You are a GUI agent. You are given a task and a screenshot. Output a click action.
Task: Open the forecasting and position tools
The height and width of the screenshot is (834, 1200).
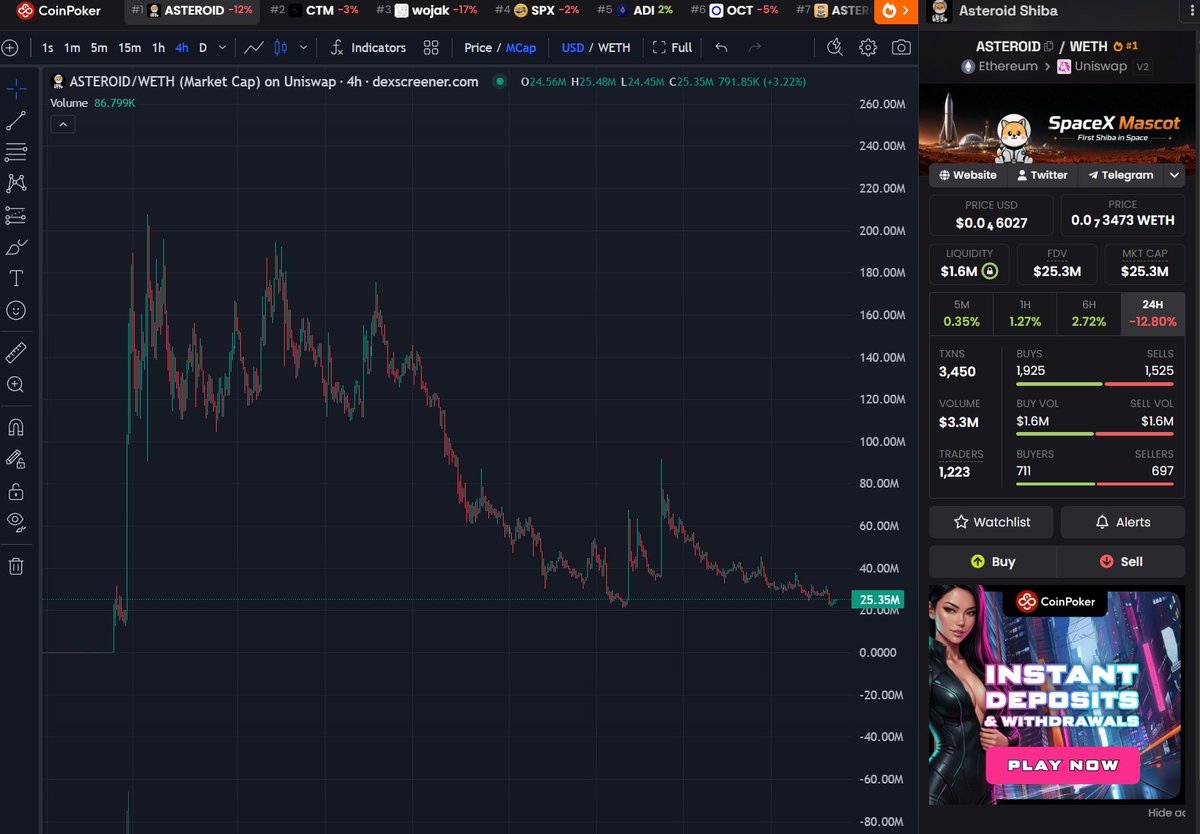click(16, 215)
